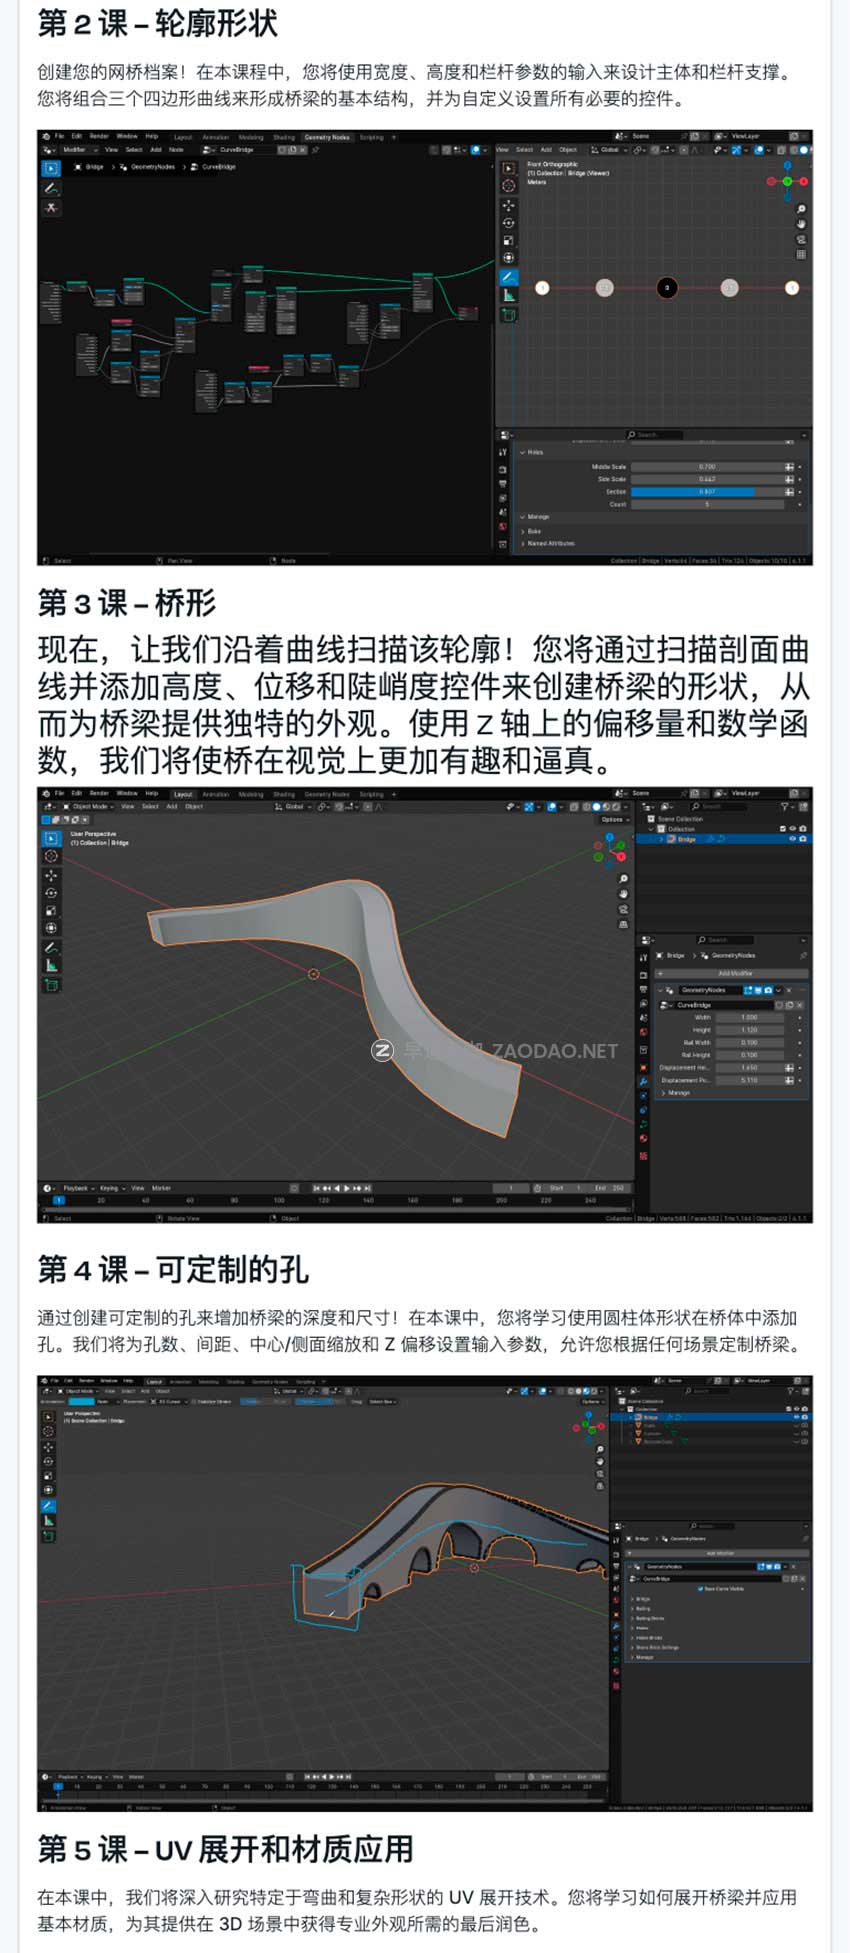Click Add Modifier button in Lesson 4 properties
Screen dimensions: 850x1953
[720, 1553]
